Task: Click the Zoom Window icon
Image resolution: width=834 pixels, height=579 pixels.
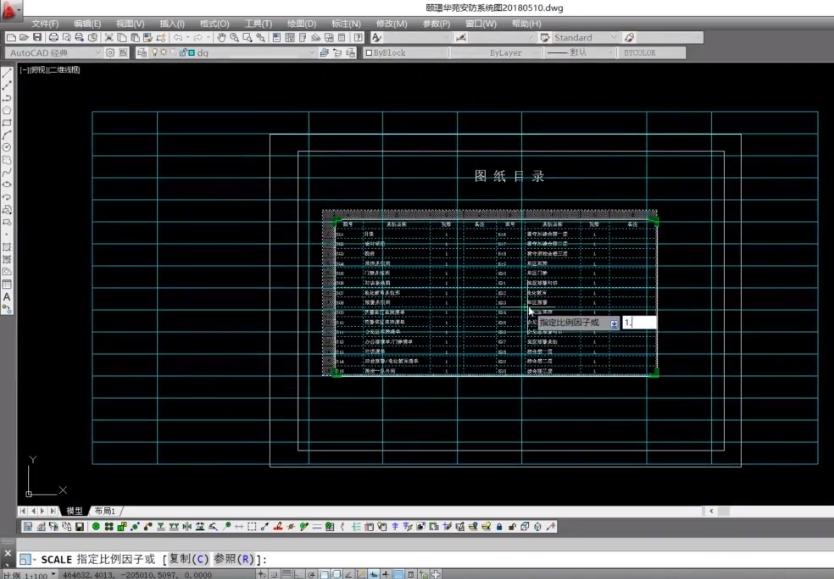Action: click(247, 37)
